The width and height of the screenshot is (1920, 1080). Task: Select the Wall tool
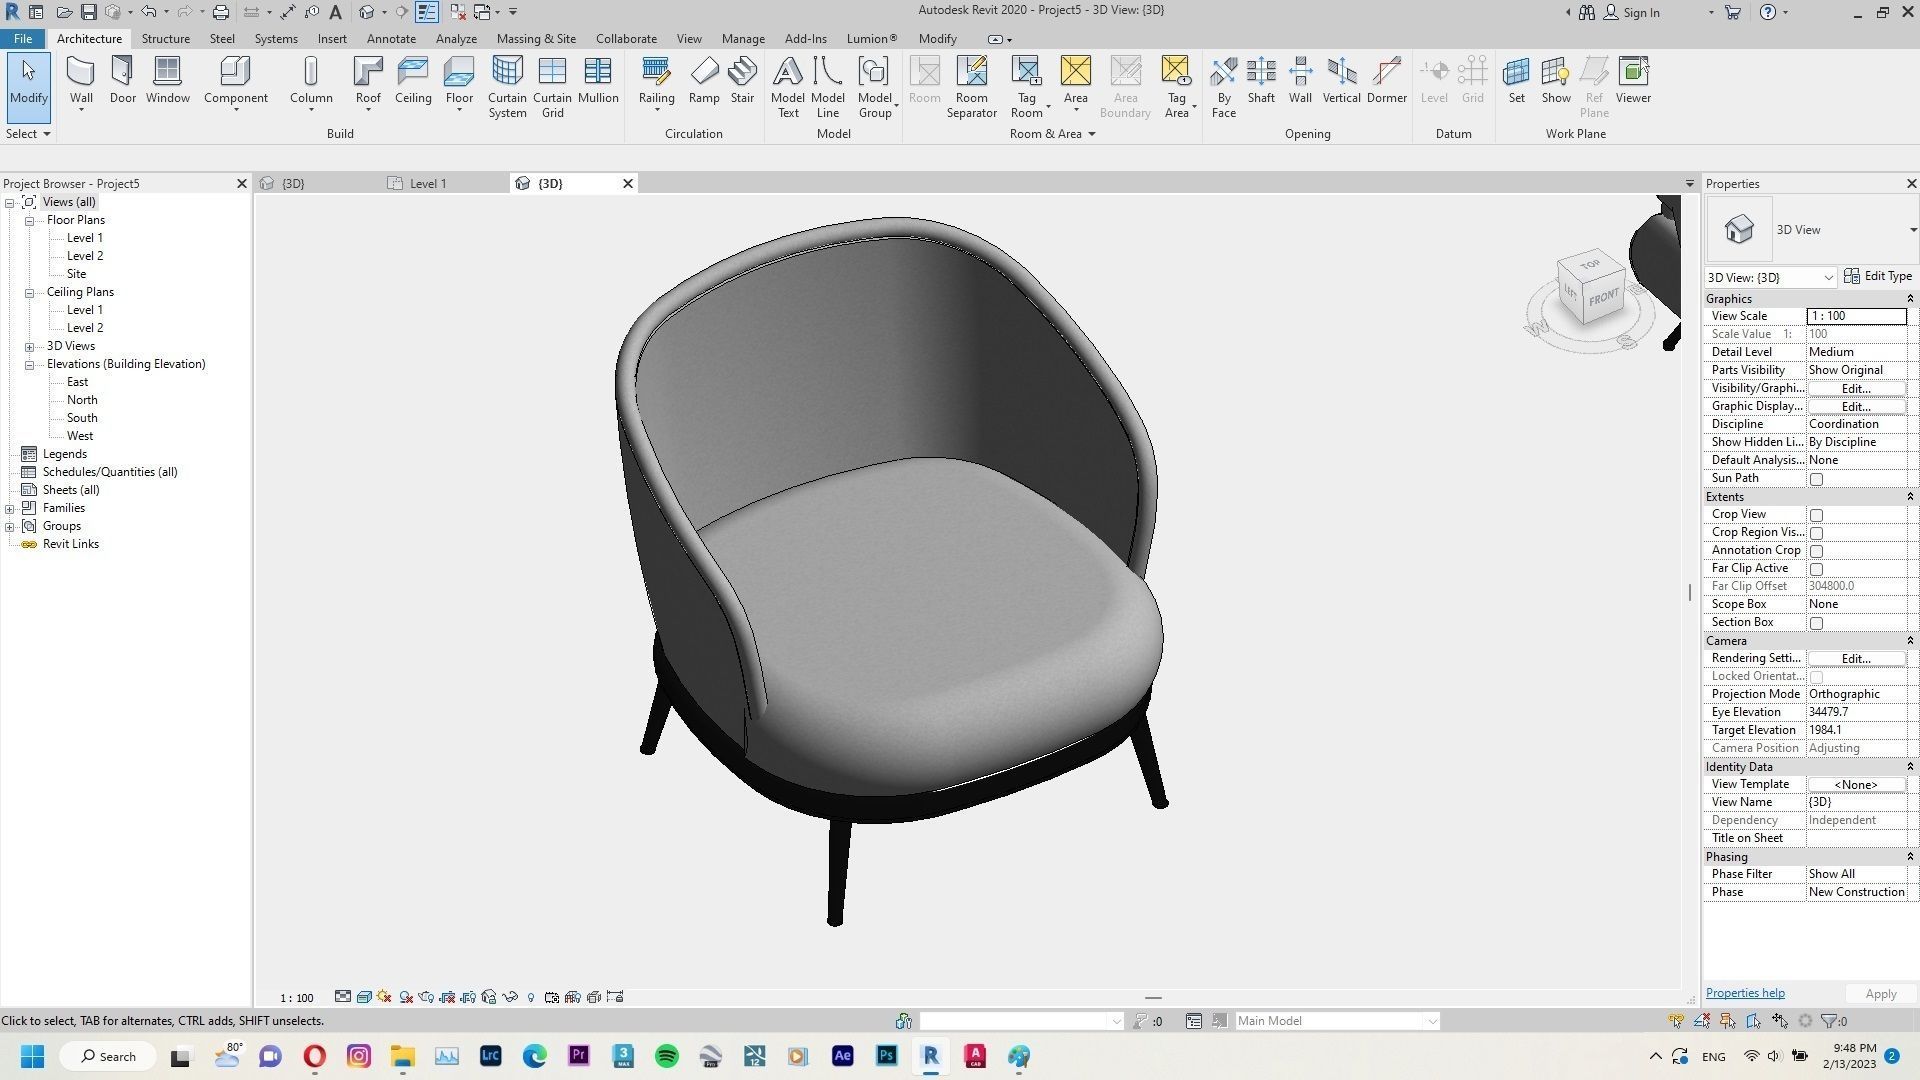pos(80,80)
